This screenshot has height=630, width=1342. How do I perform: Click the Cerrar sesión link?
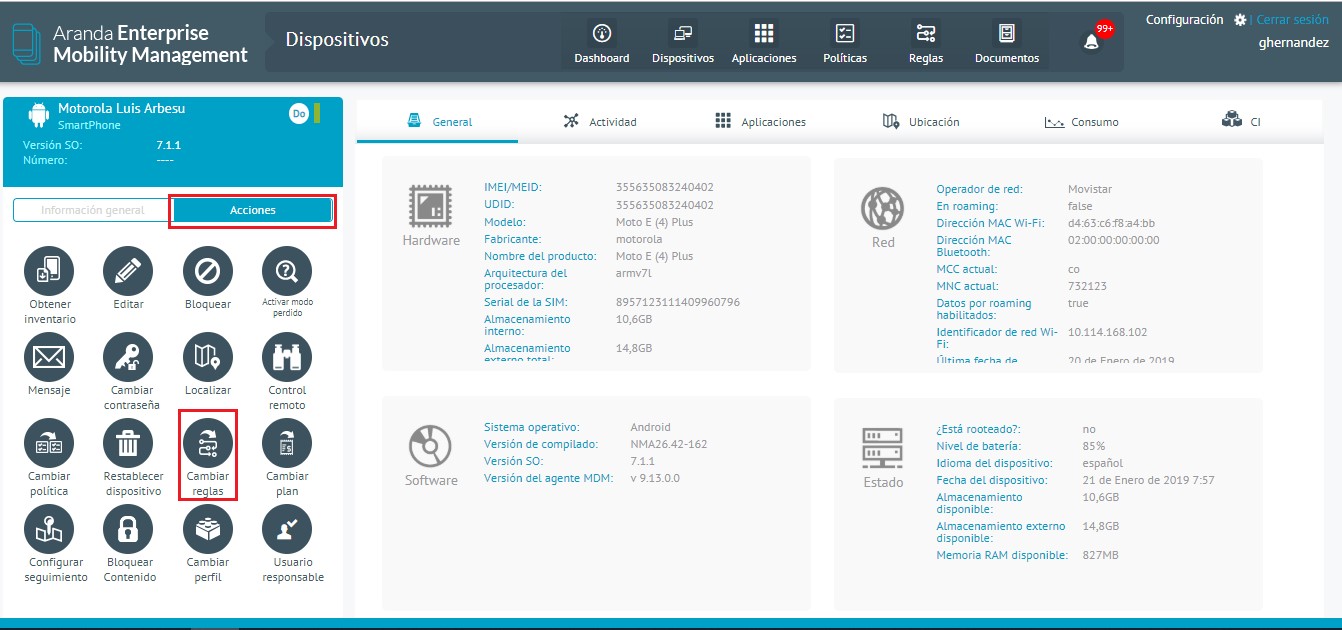(1293, 20)
